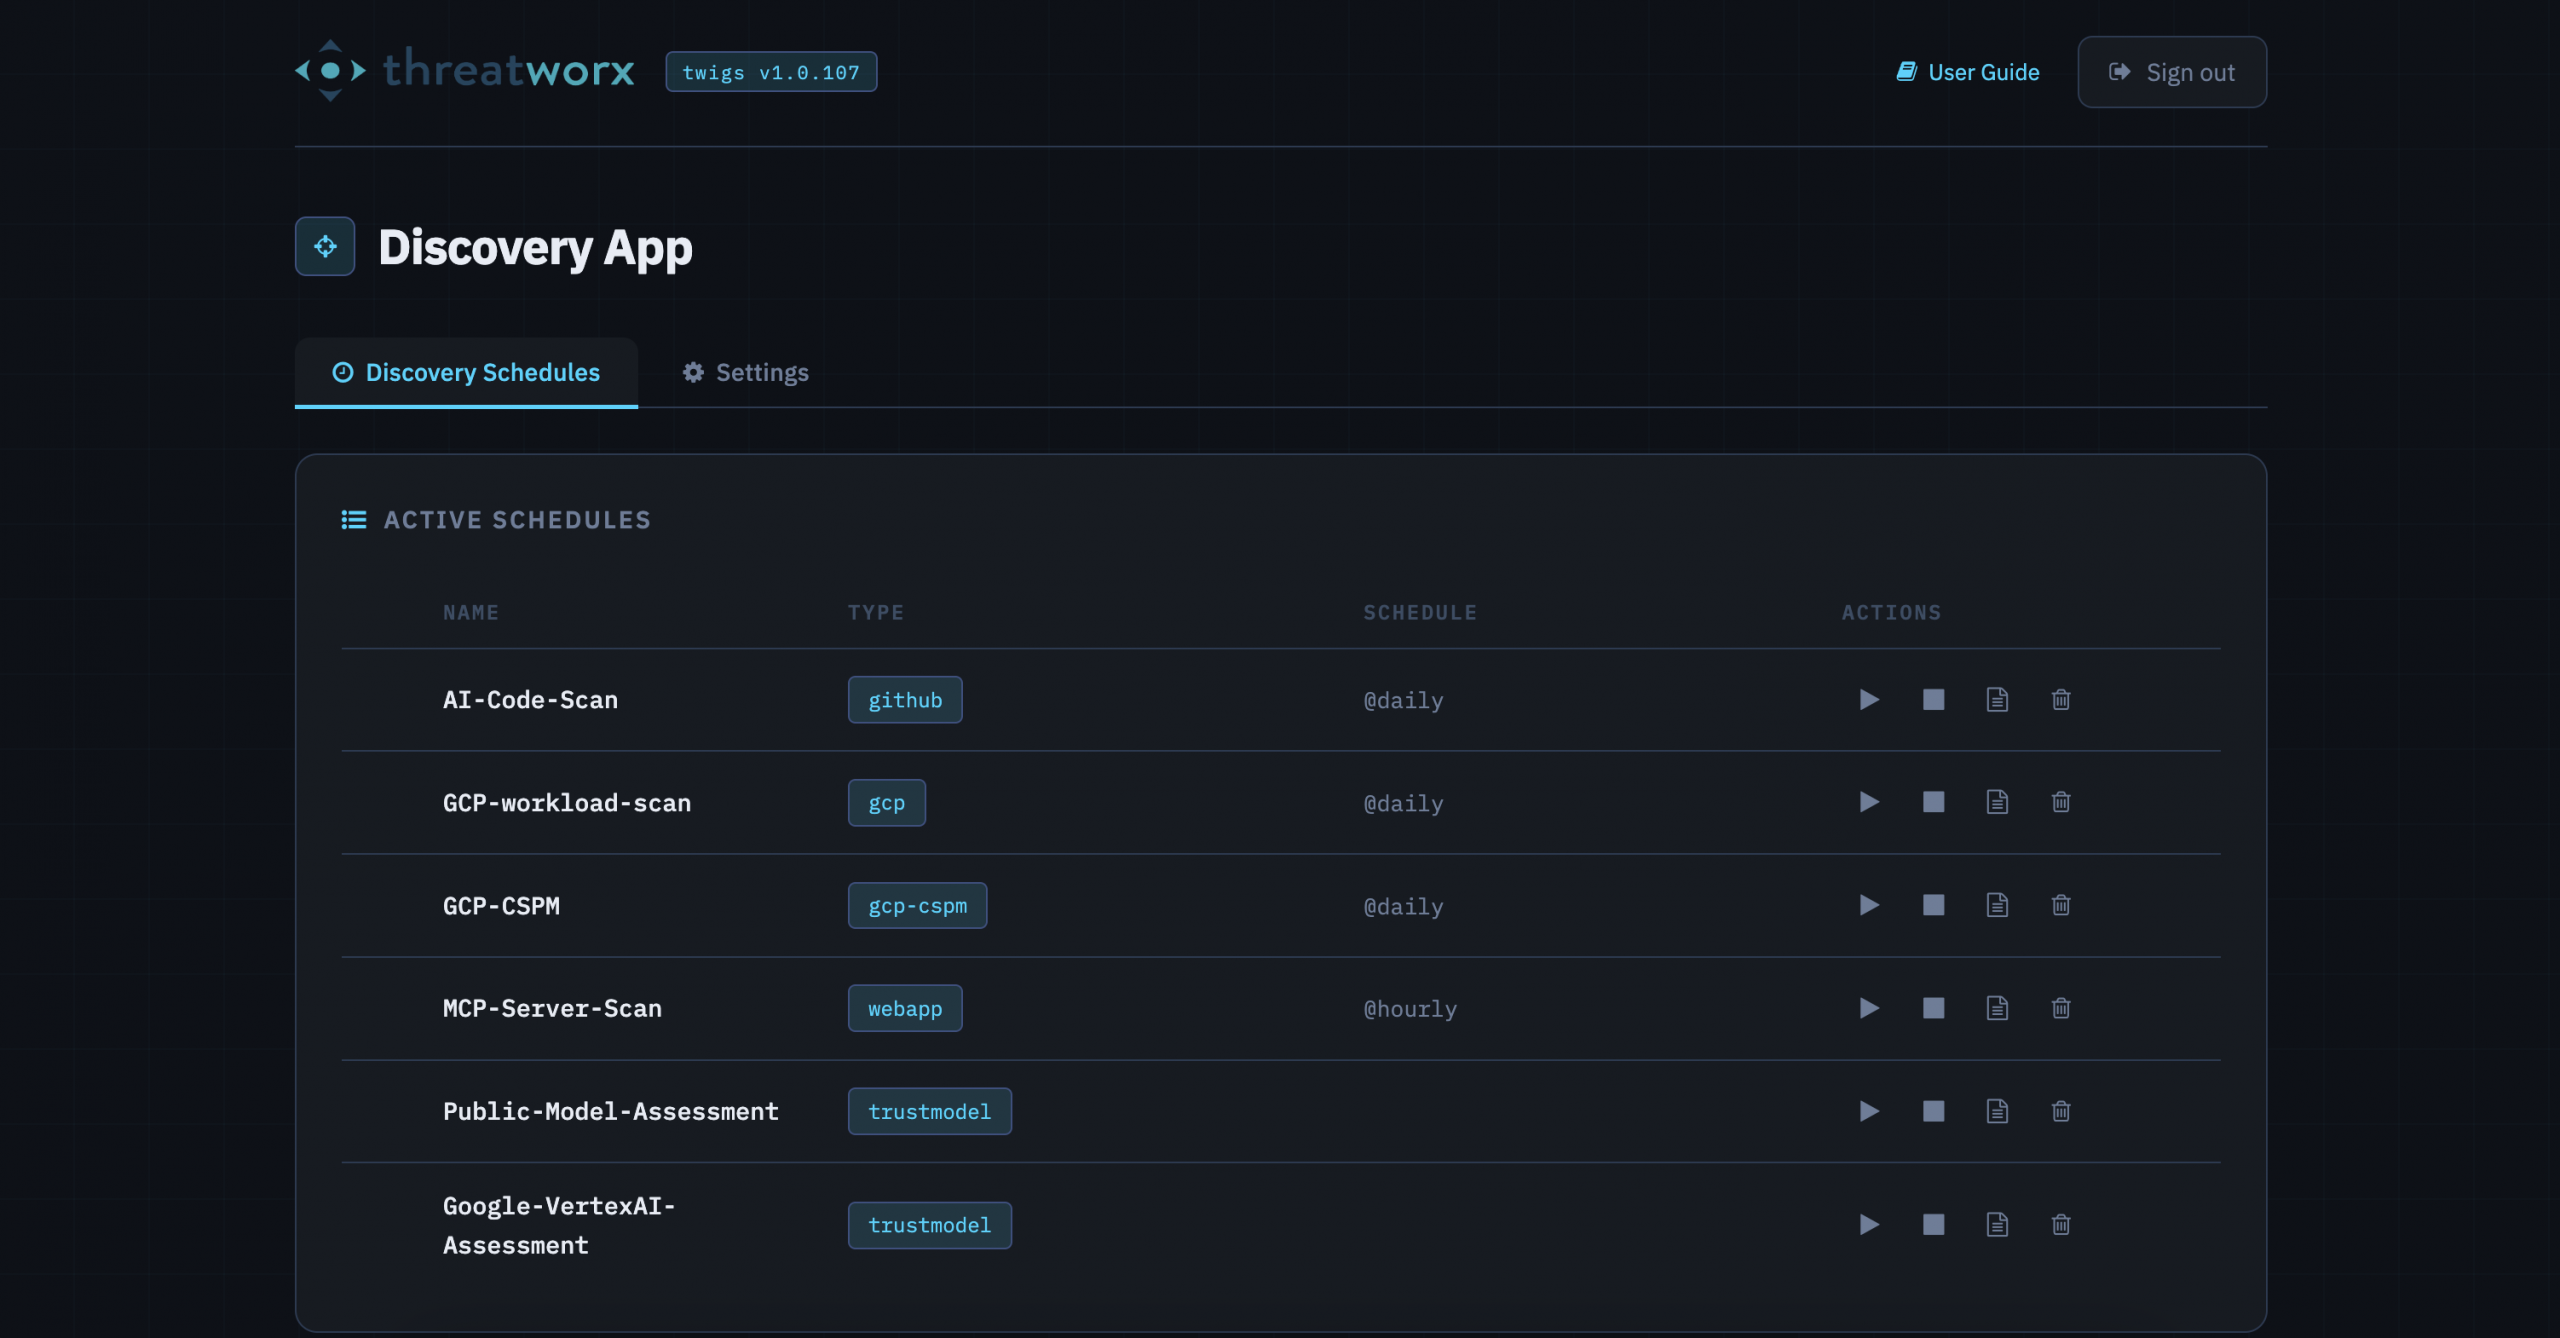Play the GCP-CSPM schedule
2560x1338 pixels.
[x=1868, y=905]
